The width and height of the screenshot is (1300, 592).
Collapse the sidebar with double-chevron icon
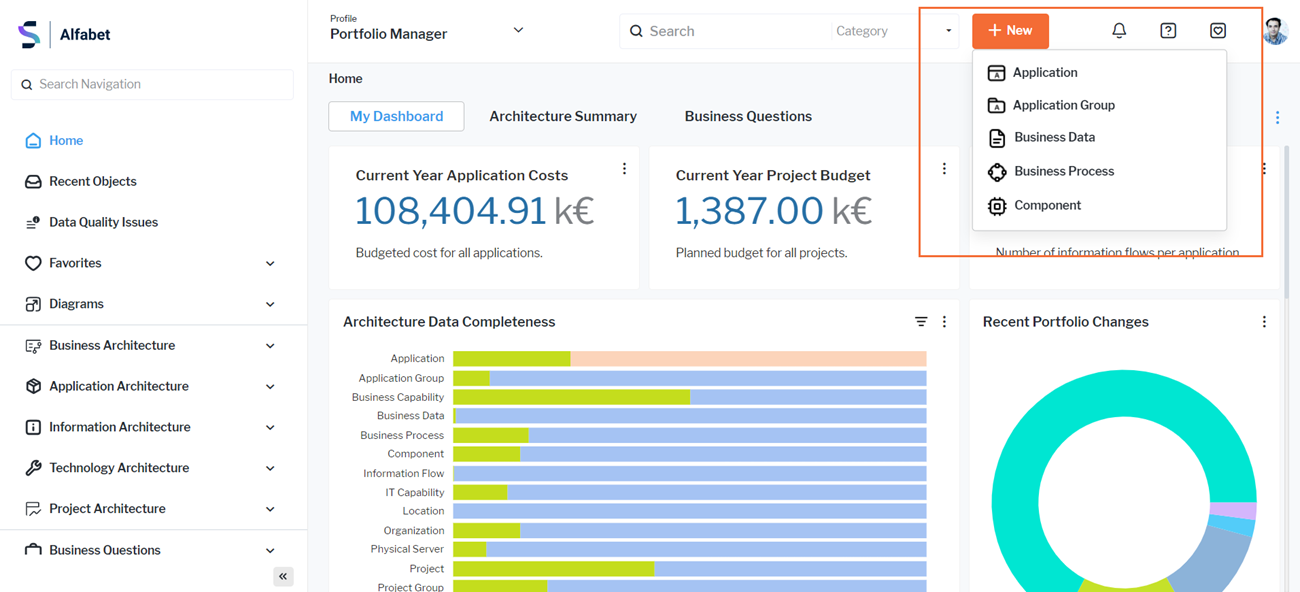283,576
